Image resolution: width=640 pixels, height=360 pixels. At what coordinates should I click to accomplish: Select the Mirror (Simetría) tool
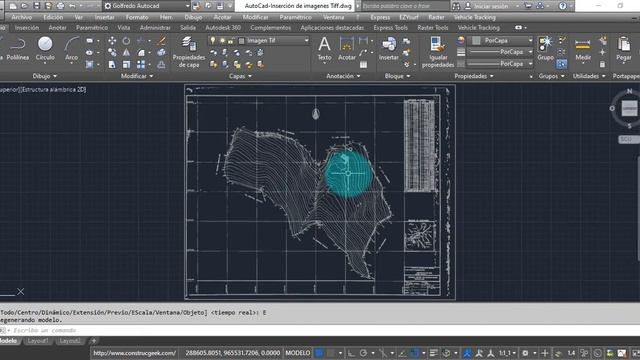point(126,53)
